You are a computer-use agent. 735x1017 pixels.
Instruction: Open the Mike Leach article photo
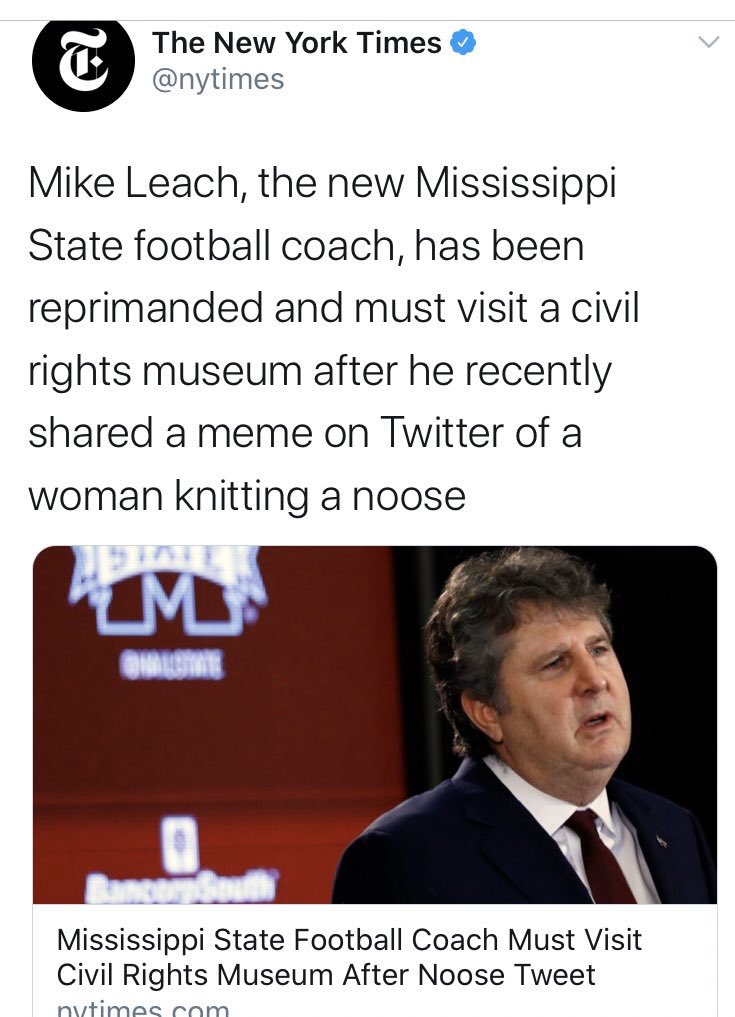[x=375, y=724]
